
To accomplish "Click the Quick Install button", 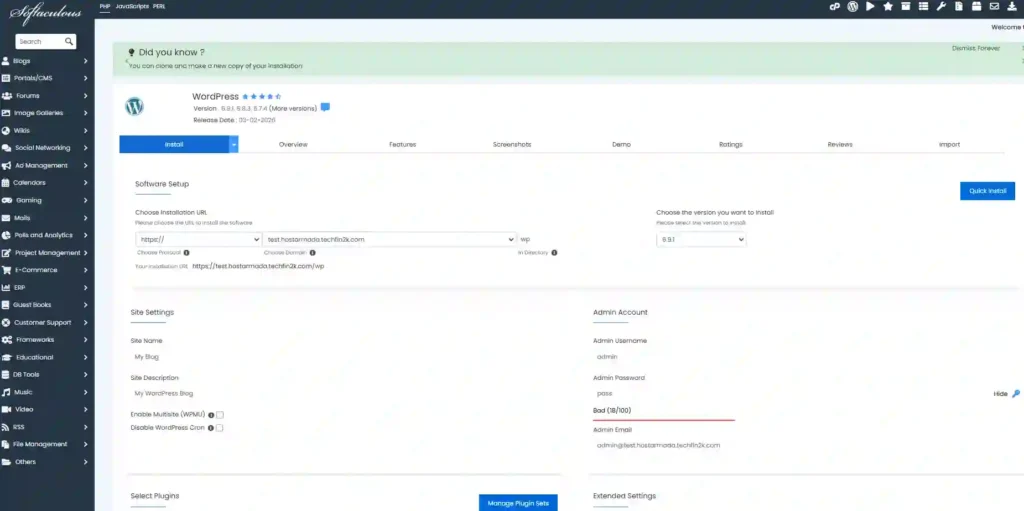I will pos(987,191).
